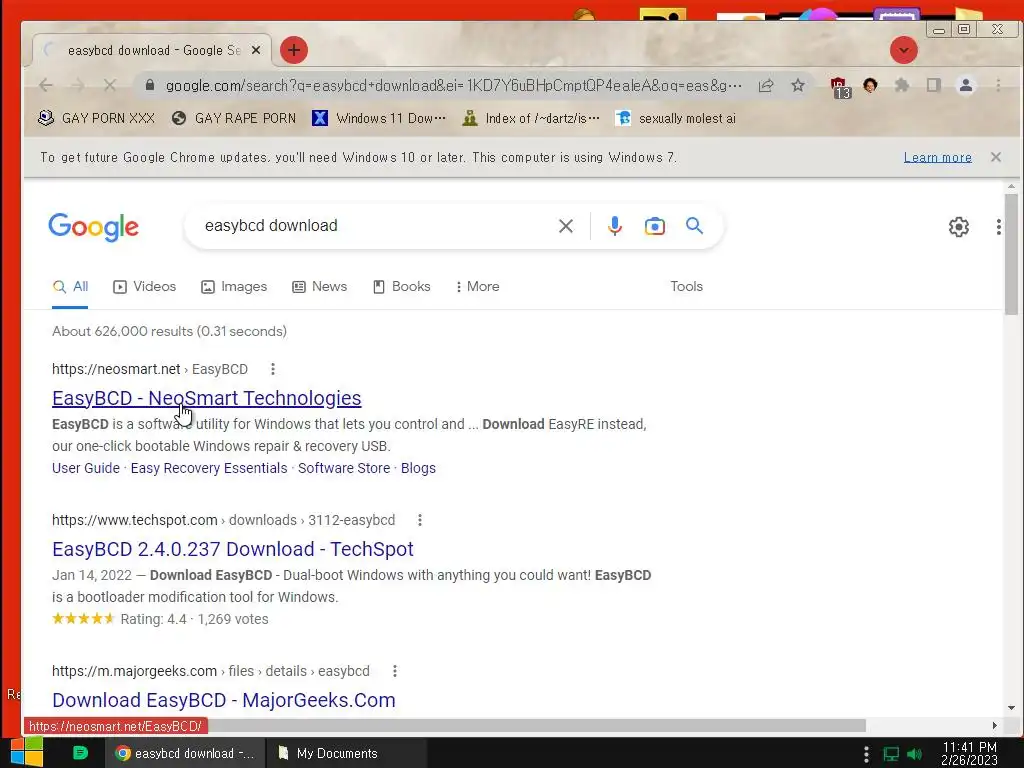Open the three-dot menu beside the majorgeeks.com result

[394, 671]
